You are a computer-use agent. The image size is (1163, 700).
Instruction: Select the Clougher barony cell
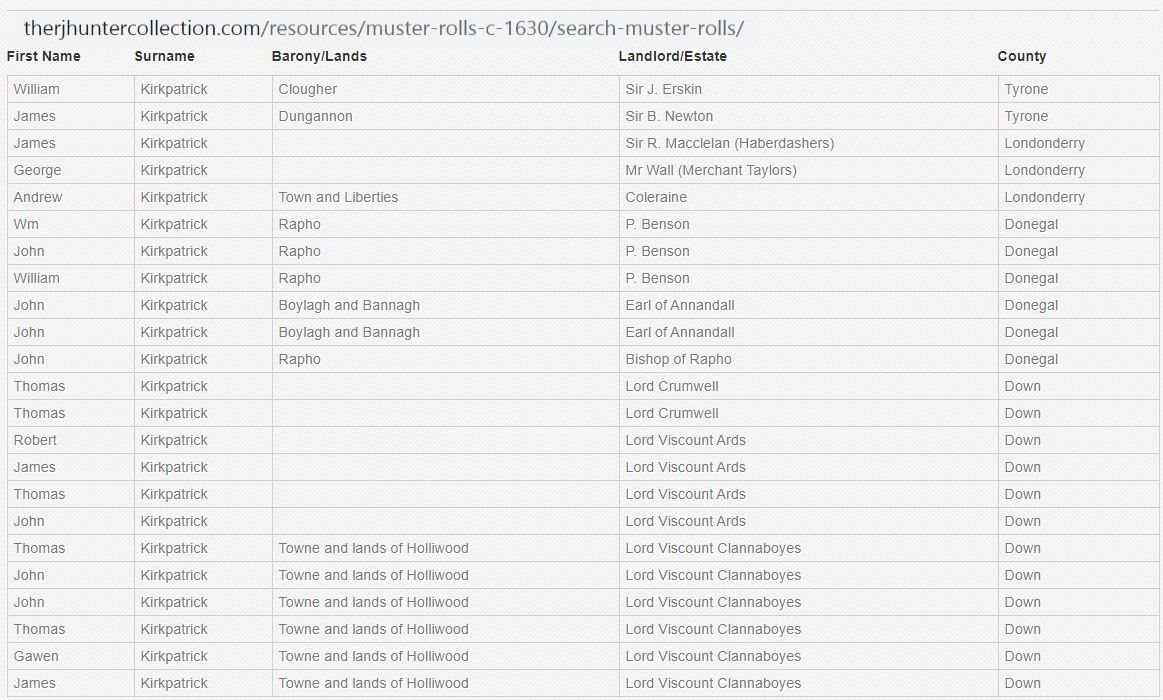tap(308, 89)
